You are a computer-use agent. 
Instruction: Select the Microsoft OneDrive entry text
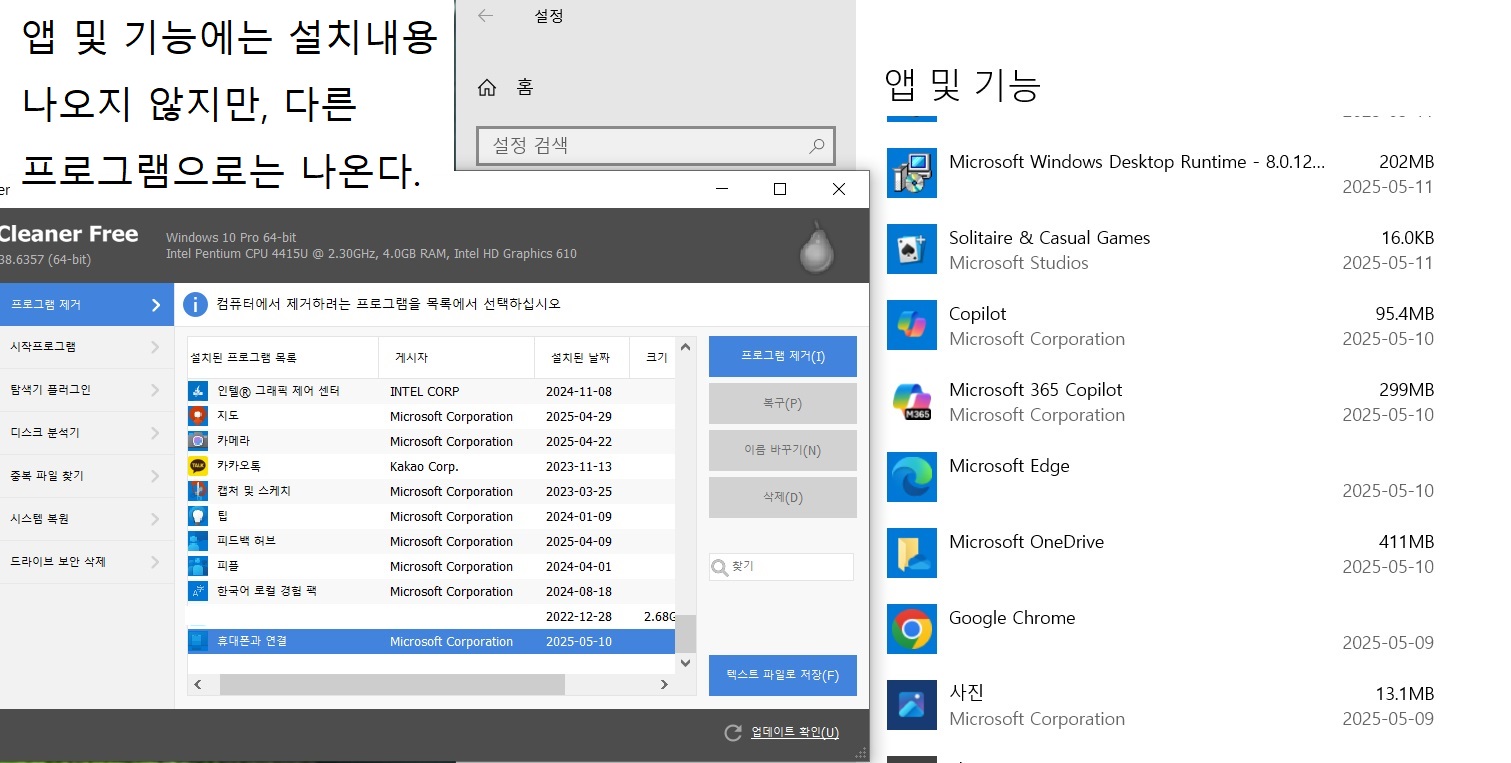(x=1026, y=542)
